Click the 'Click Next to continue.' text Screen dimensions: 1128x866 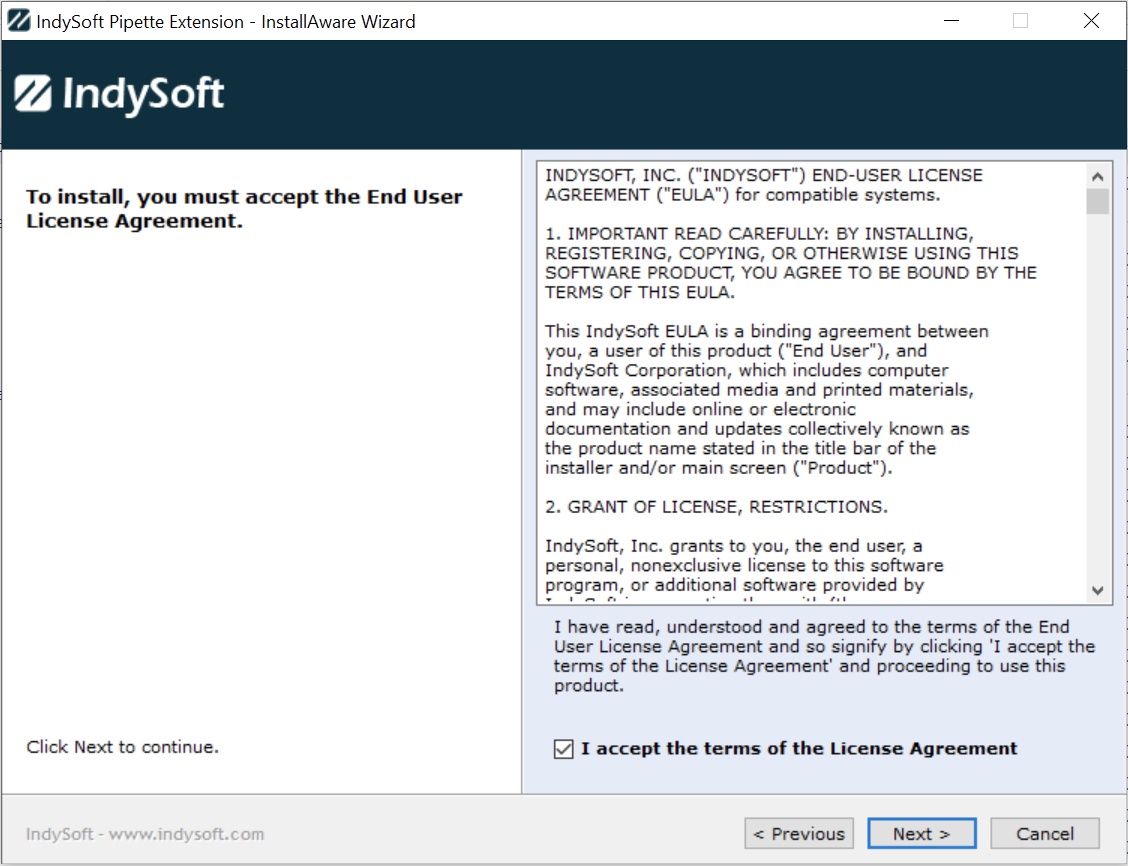coord(122,747)
